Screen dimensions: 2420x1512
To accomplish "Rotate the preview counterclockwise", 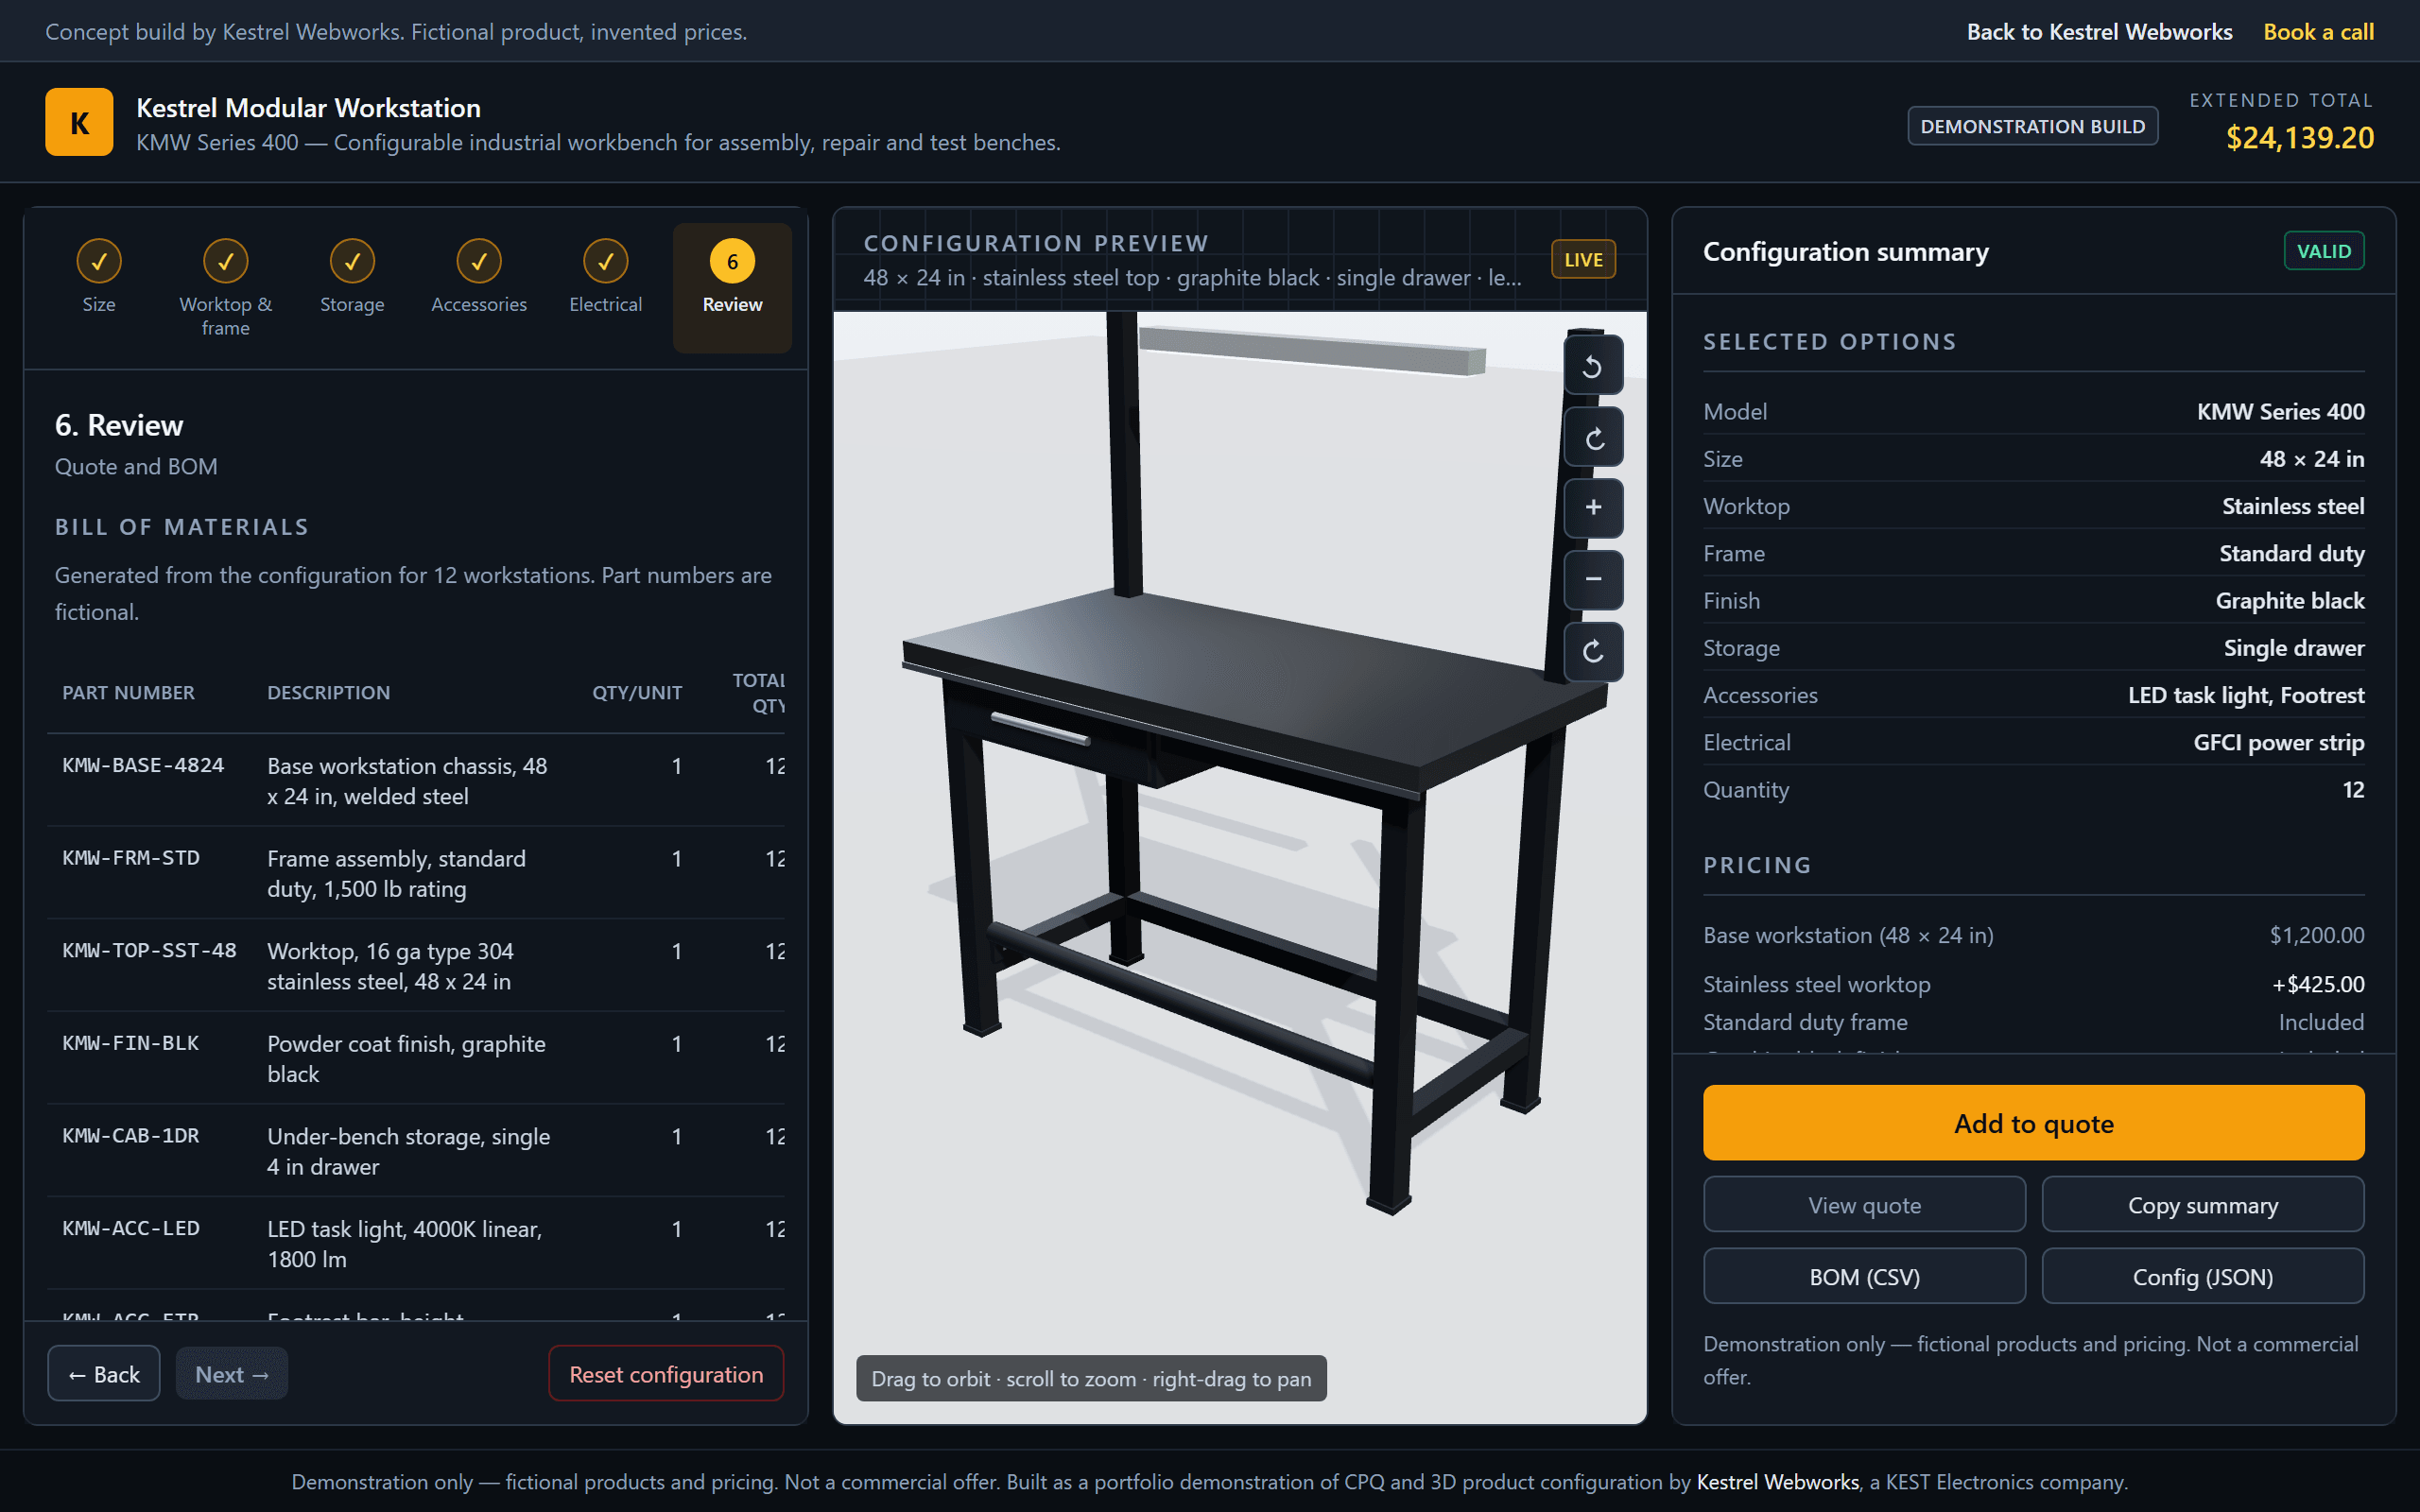I will [1593, 366].
